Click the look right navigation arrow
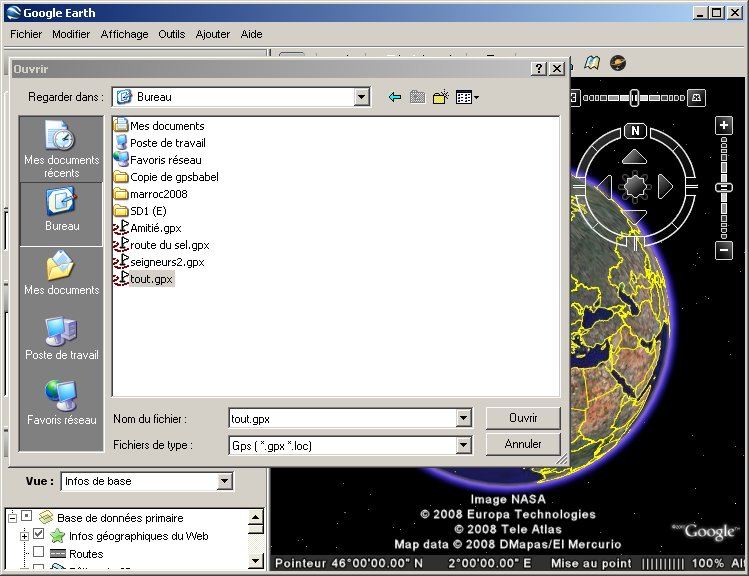 tap(665, 186)
